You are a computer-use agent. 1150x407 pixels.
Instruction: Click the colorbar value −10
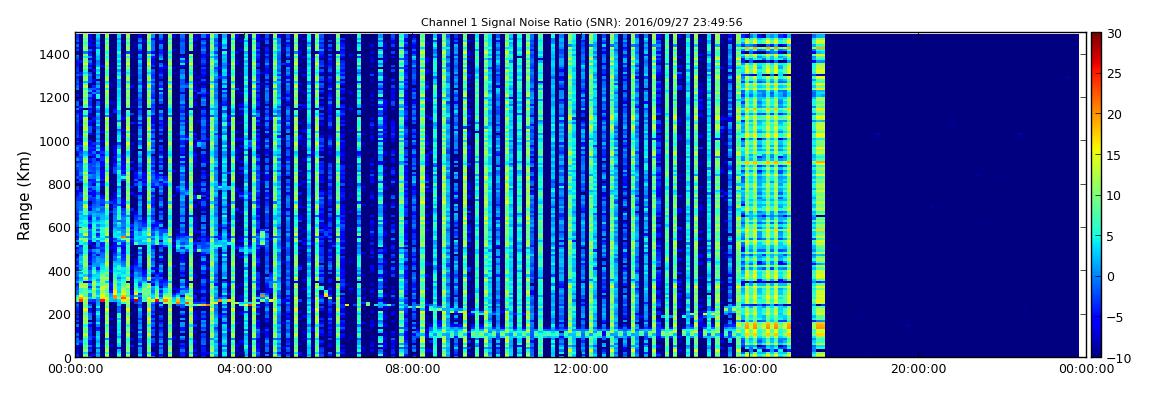pos(1118,358)
